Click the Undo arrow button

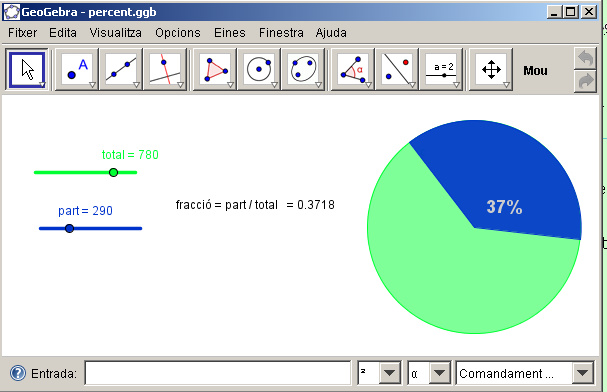click(x=585, y=59)
